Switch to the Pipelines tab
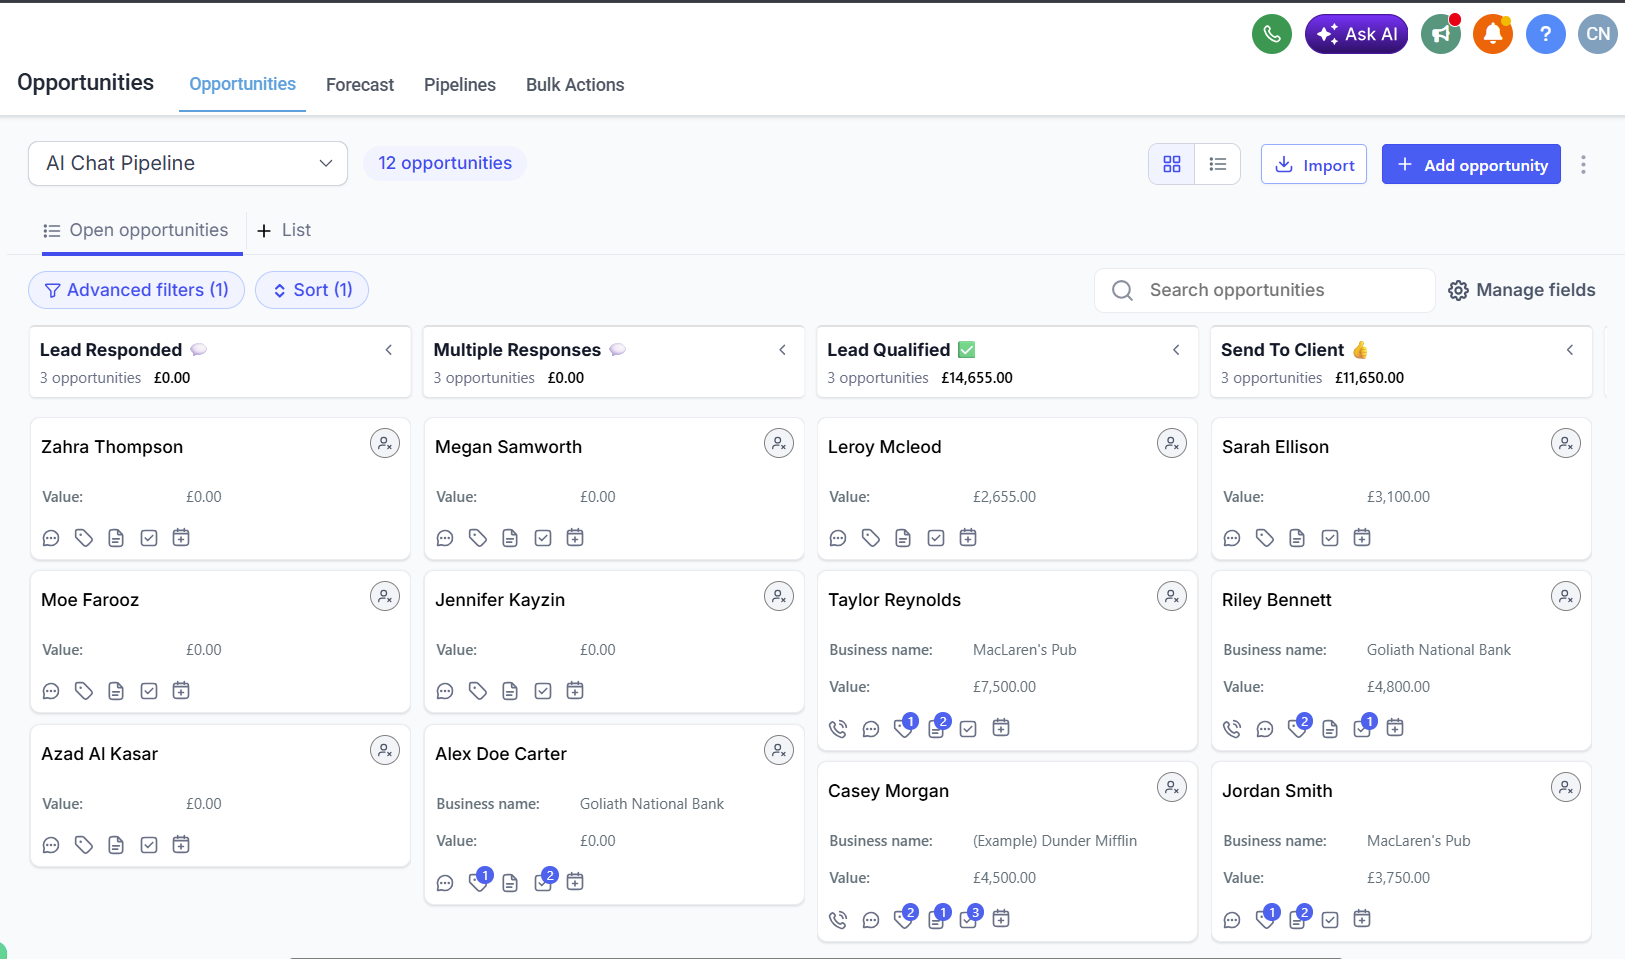Viewport: 1625px width, 959px height. [x=460, y=85]
